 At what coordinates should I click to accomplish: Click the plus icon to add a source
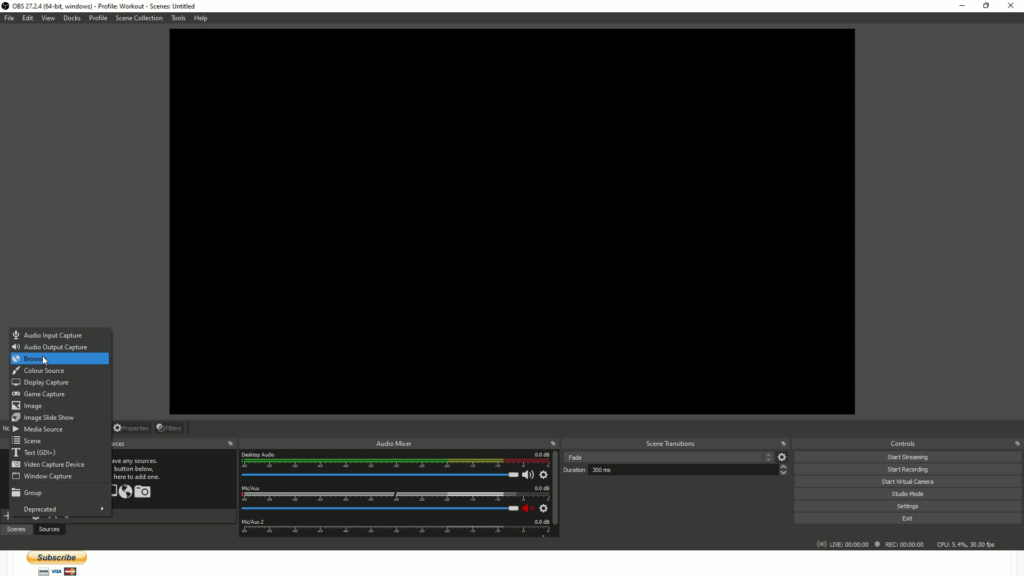(x=7, y=515)
